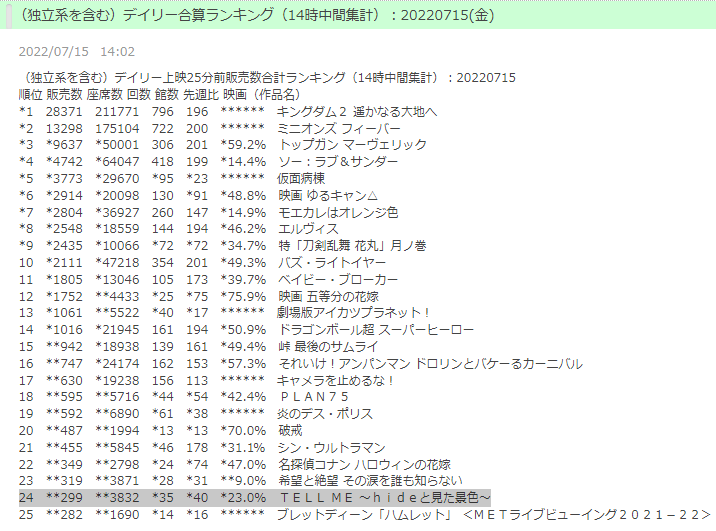Click the title トップガン マーヴェリック

point(352,145)
